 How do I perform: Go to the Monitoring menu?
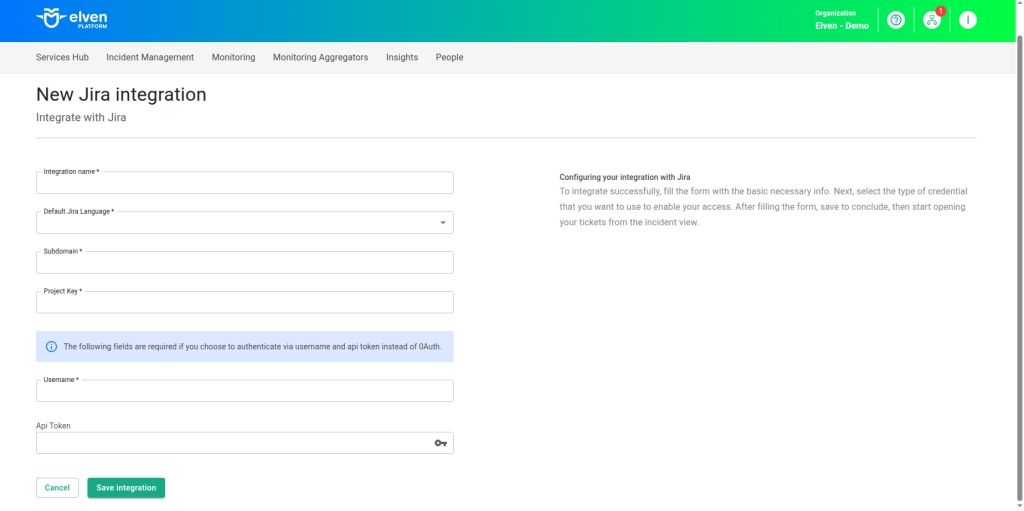tap(233, 58)
